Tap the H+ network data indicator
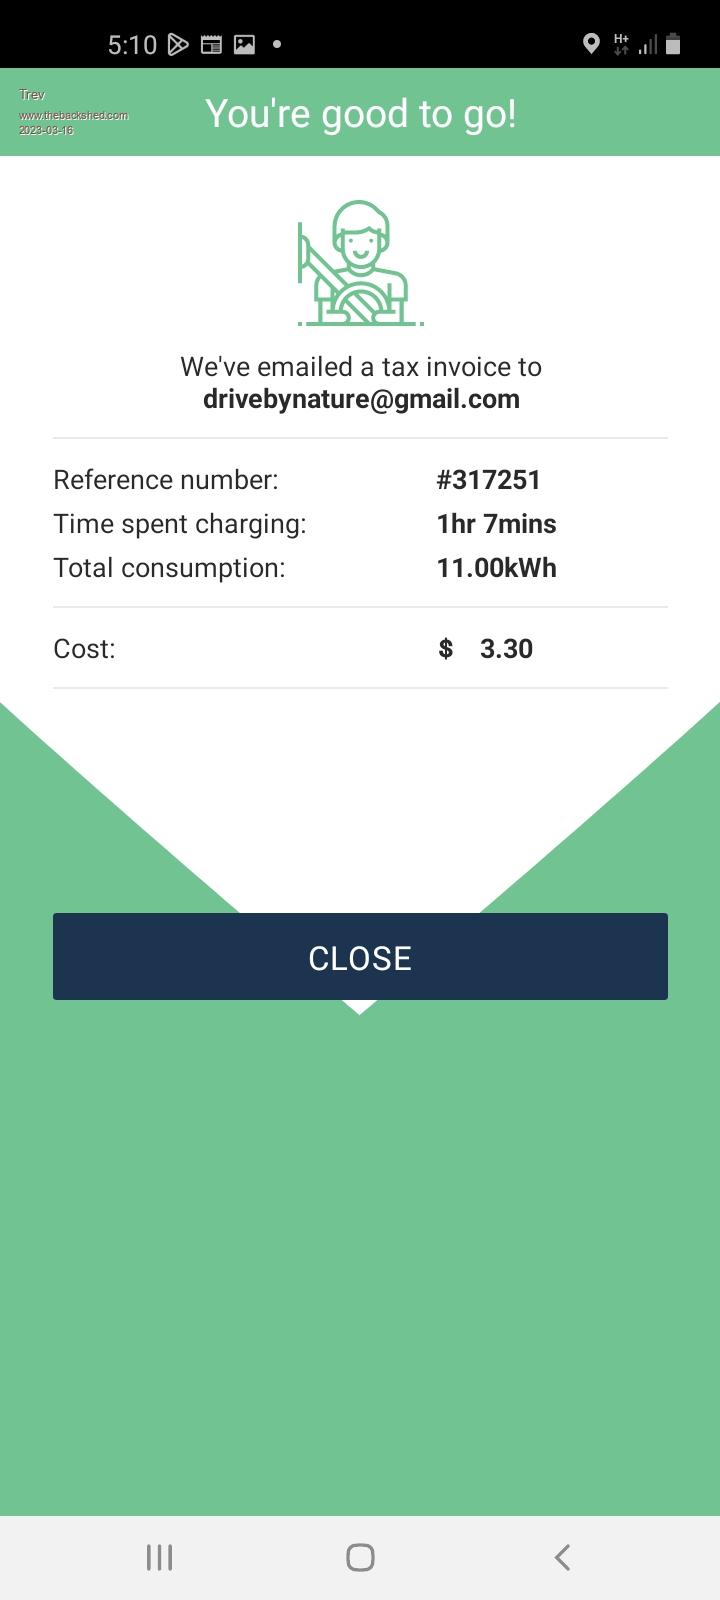 click(621, 44)
